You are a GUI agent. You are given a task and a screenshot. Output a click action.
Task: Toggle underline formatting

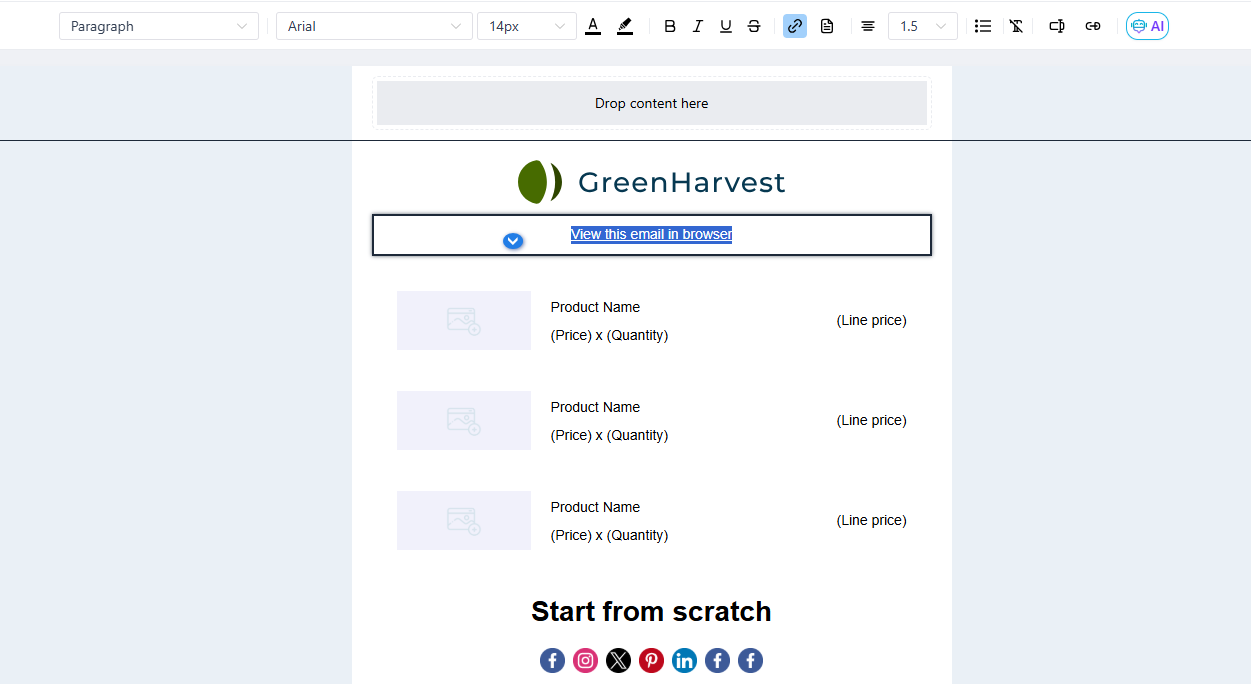click(x=726, y=26)
